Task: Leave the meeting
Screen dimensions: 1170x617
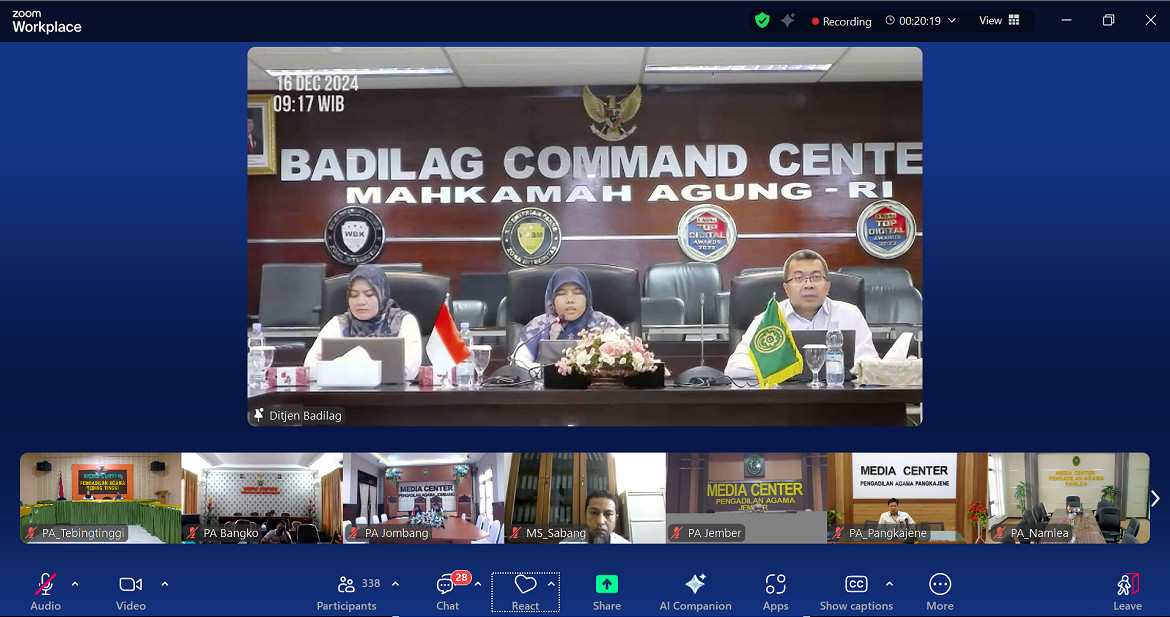Action: (x=1127, y=590)
